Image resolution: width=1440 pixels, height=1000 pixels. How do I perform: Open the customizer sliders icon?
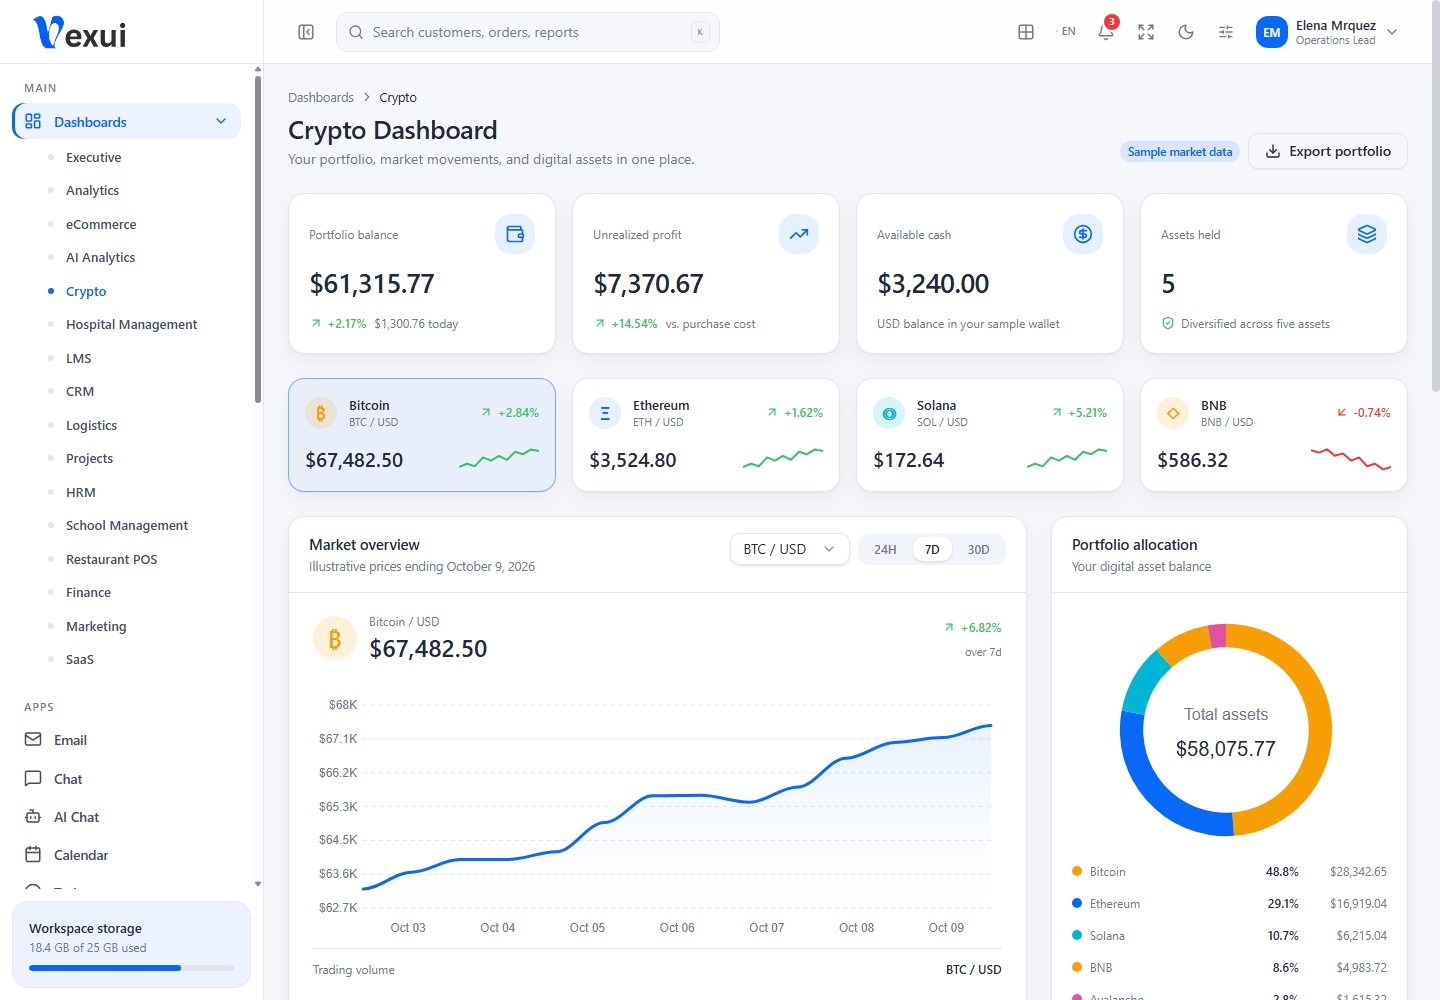click(1226, 32)
